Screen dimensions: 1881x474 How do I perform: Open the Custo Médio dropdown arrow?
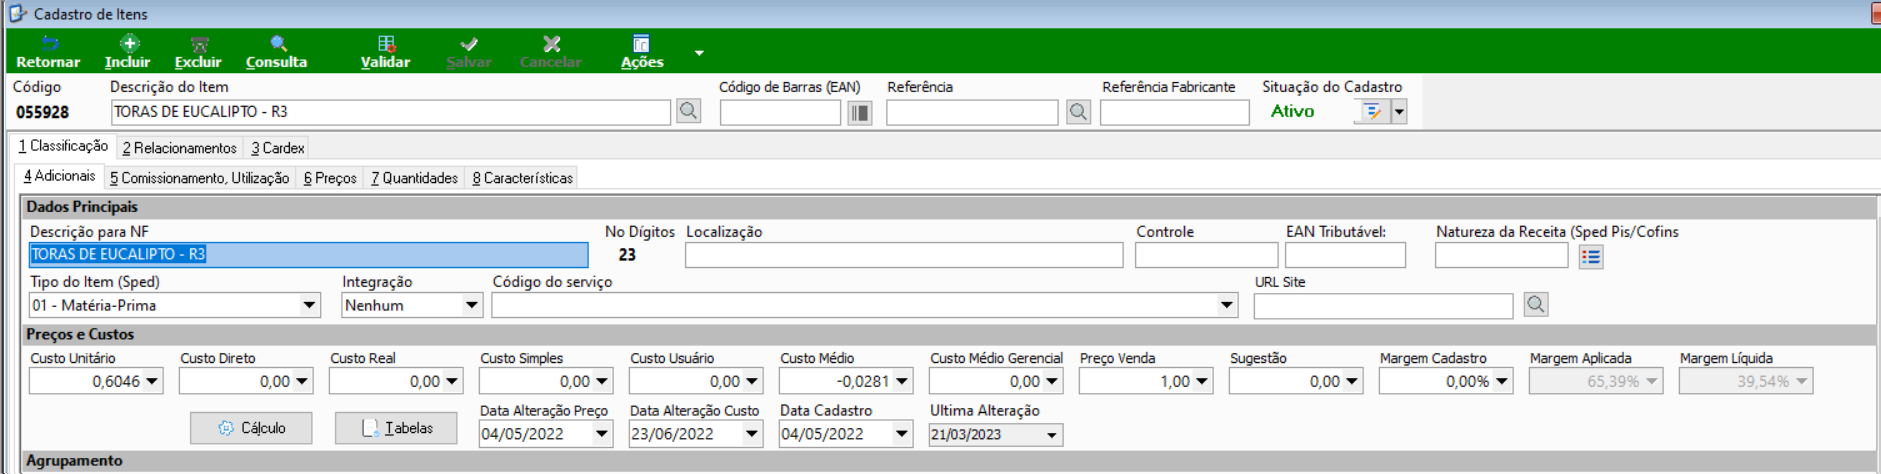click(x=902, y=381)
